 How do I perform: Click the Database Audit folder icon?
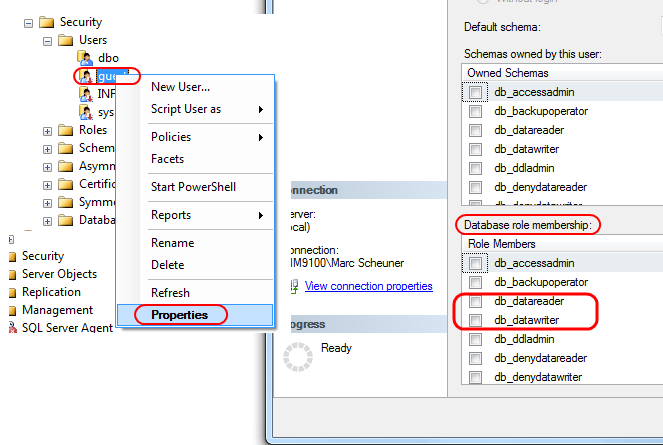pyautogui.click(x=66, y=220)
